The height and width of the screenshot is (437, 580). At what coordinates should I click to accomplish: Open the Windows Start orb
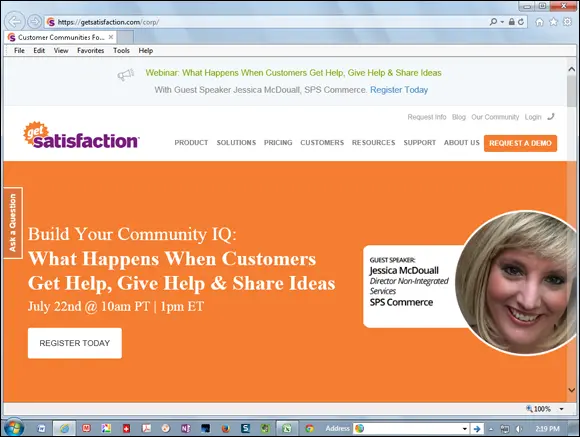click(x=14, y=428)
